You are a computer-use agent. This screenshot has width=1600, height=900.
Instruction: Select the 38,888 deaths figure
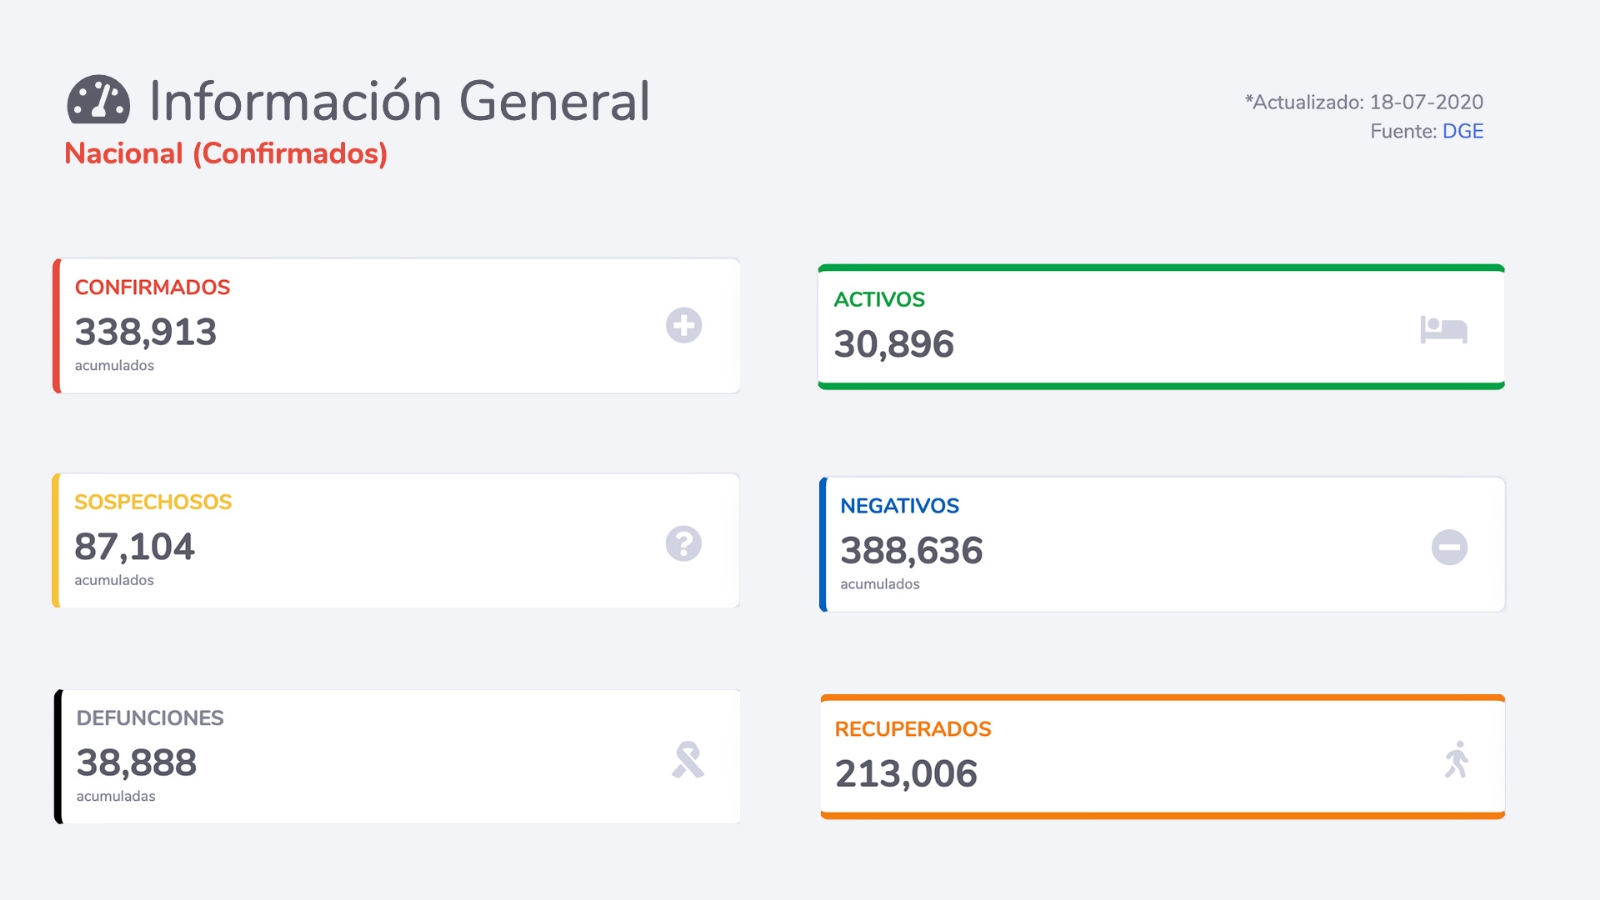point(137,763)
